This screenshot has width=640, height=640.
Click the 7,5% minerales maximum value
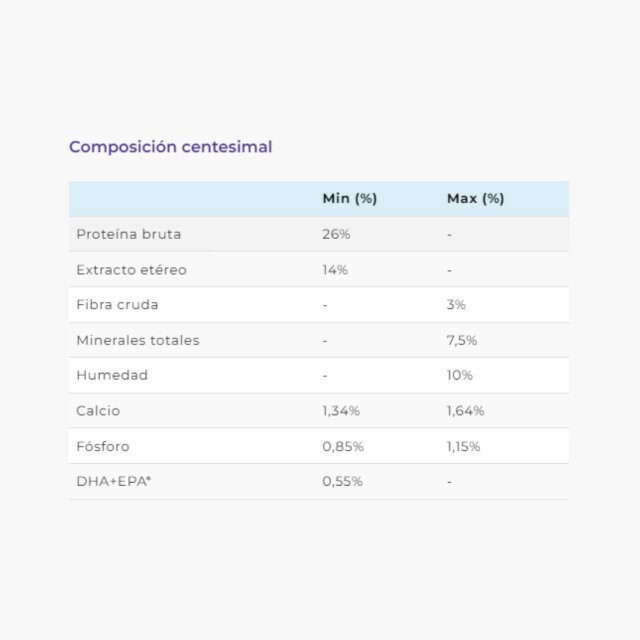pos(462,340)
